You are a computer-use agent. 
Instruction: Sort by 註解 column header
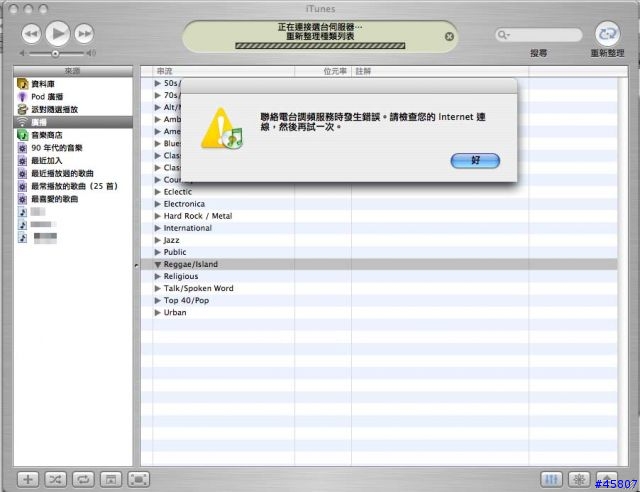(x=440, y=71)
